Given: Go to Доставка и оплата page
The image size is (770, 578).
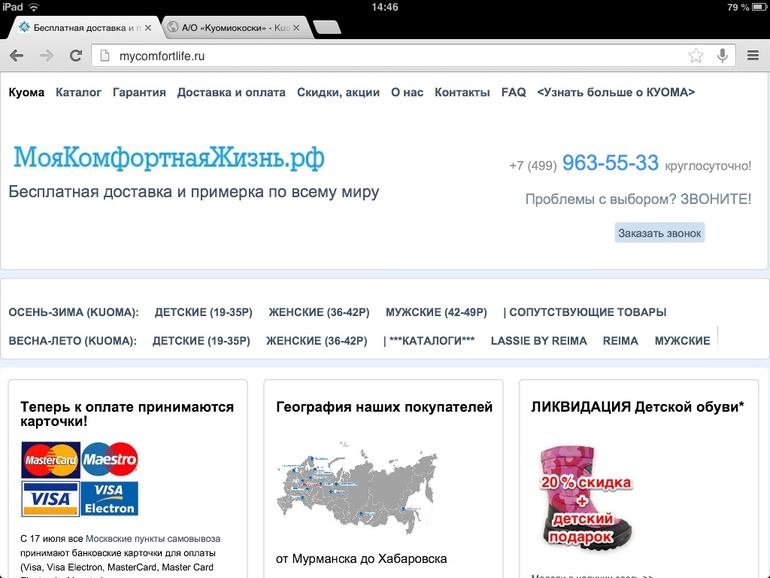Looking at the screenshot, I should (231, 92).
